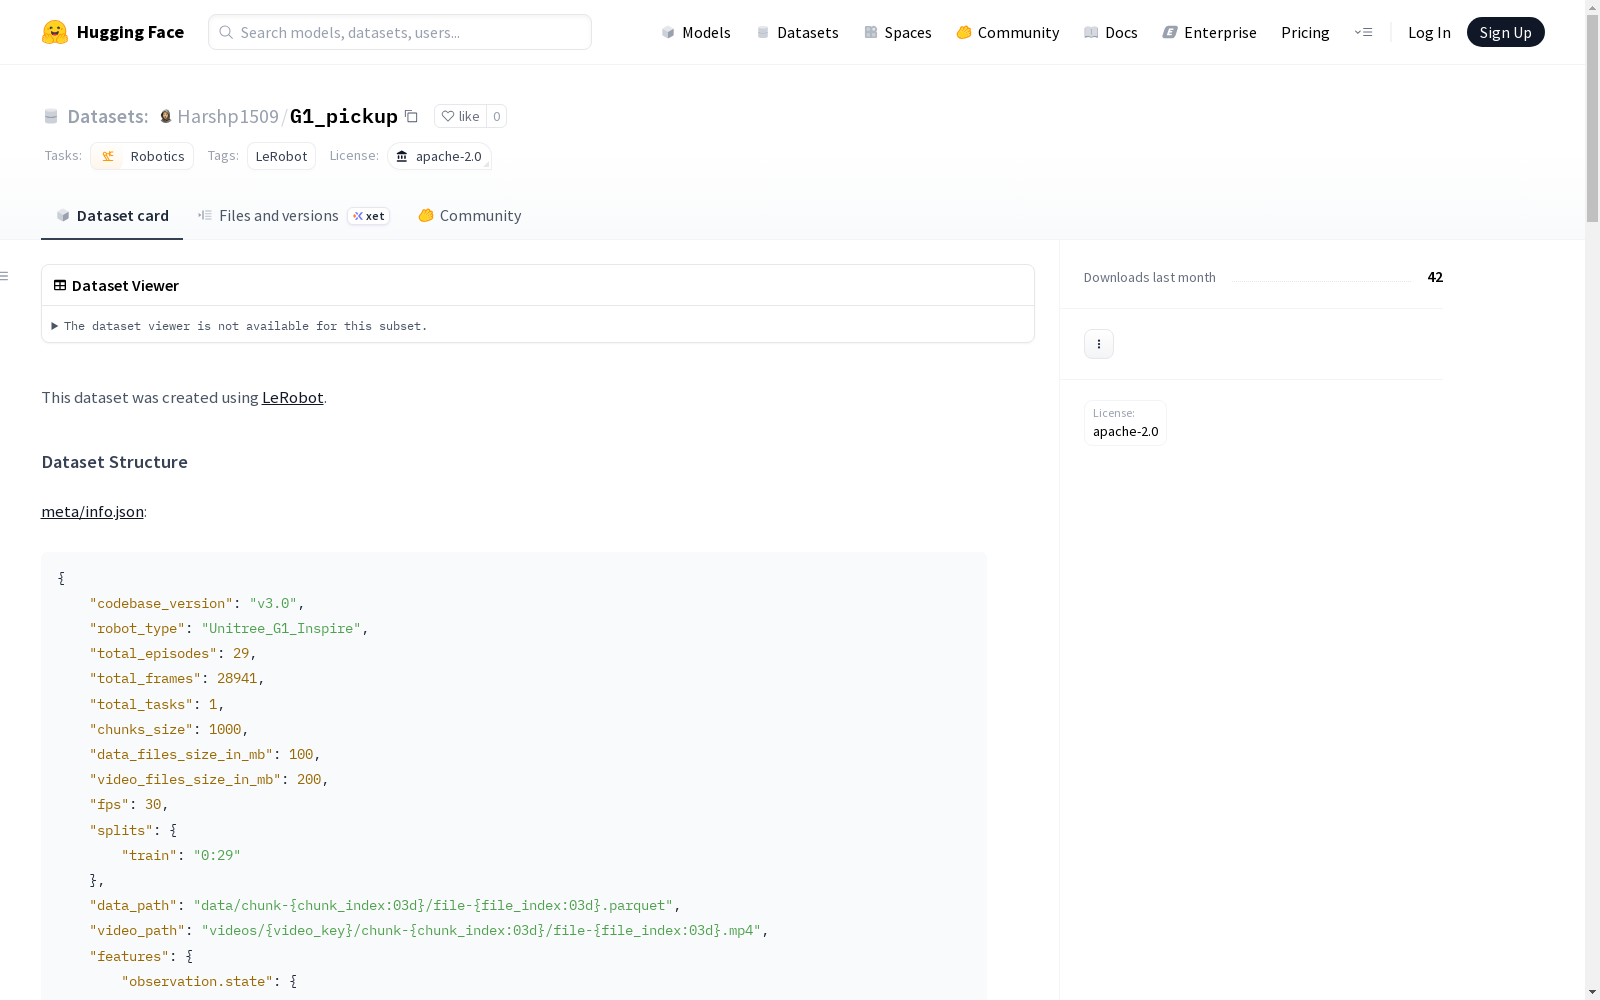
Task: Select the Robotics task tag
Action: 142,156
